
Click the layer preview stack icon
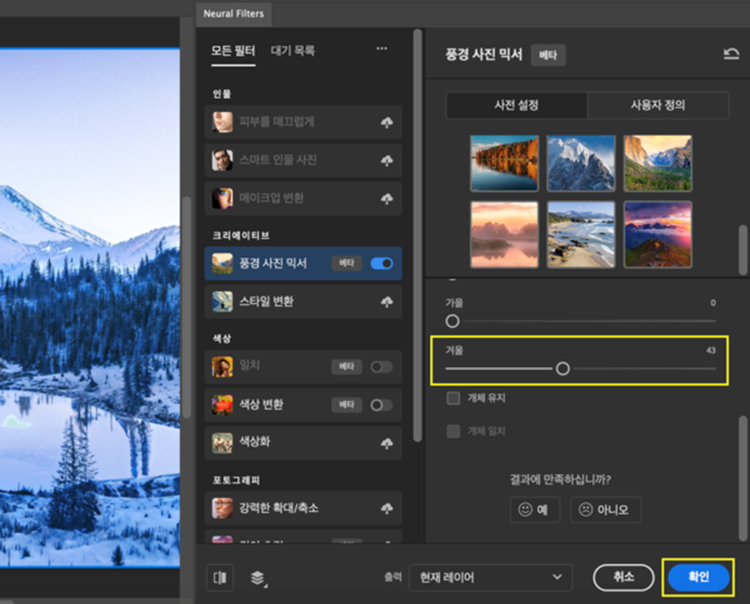[258, 578]
